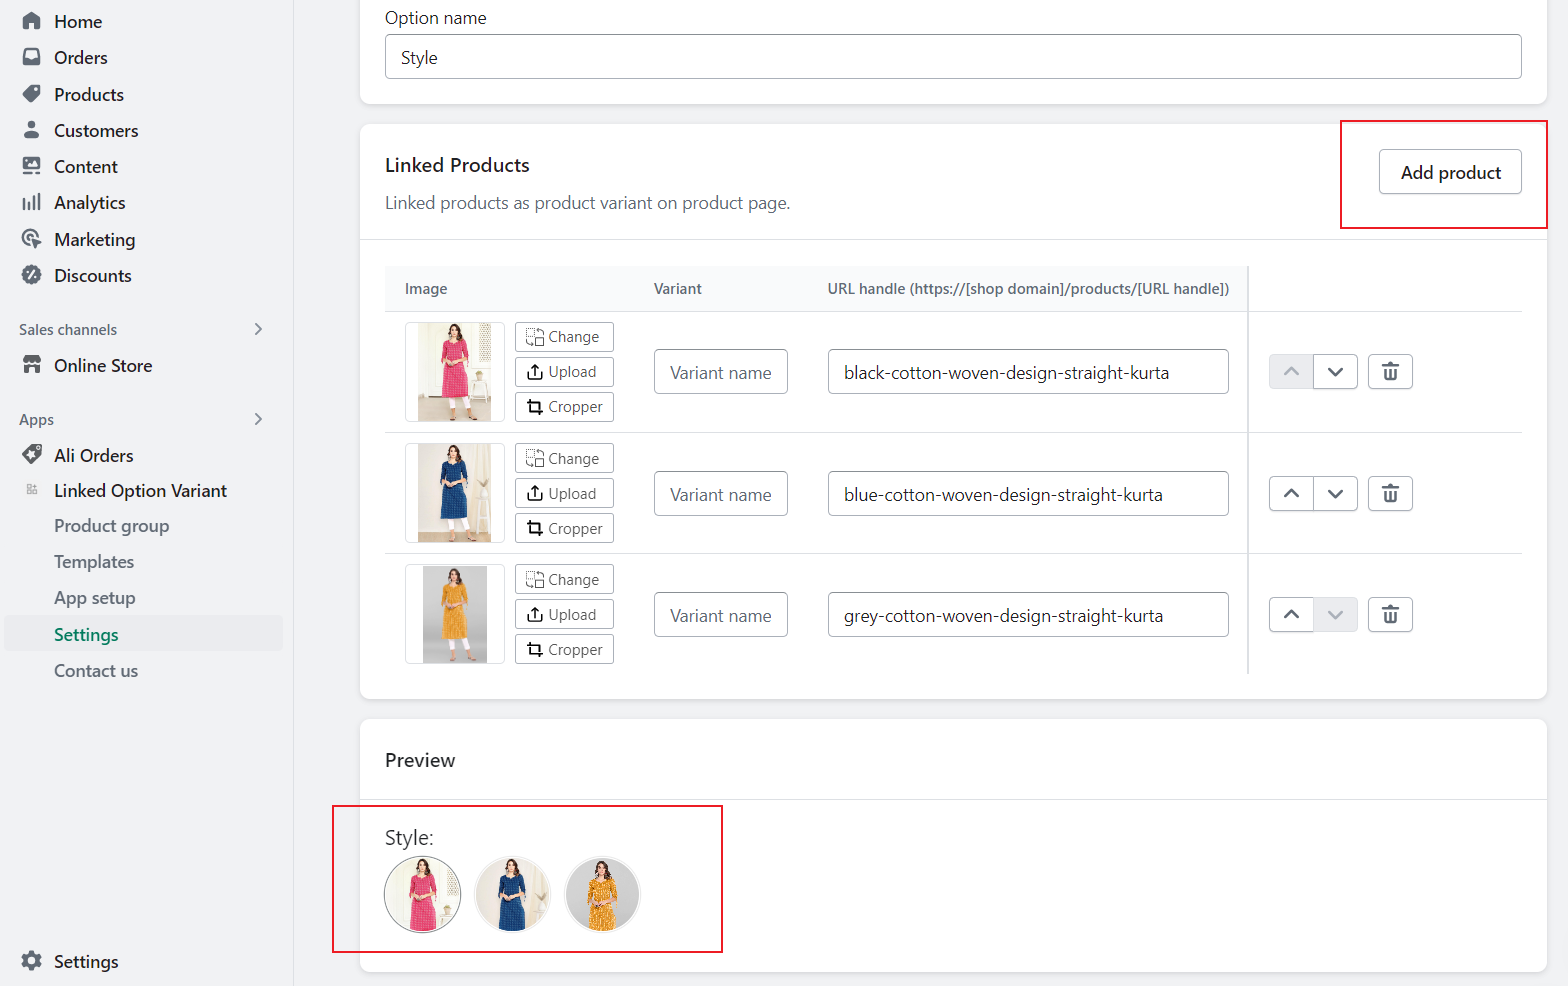This screenshot has width=1568, height=986.
Task: Open Discounts from the sidebar
Action: (92, 276)
